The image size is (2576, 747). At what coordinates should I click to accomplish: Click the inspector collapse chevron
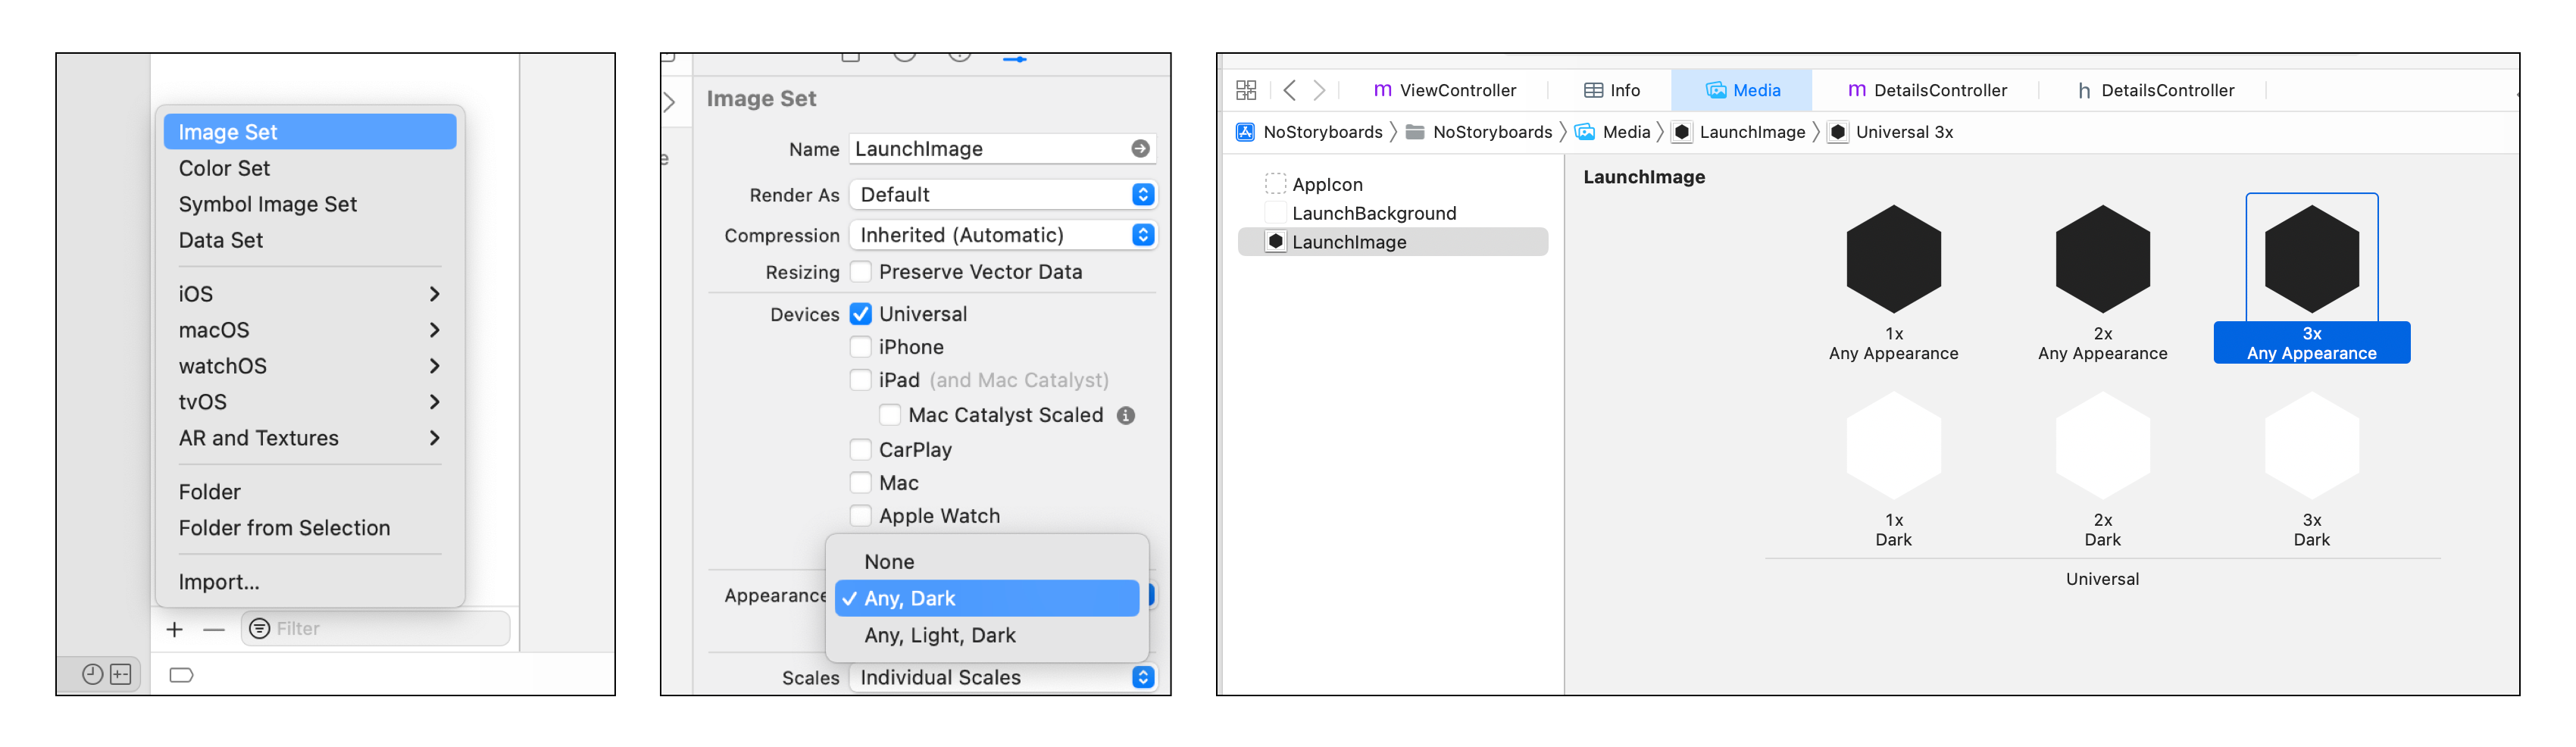pos(670,102)
